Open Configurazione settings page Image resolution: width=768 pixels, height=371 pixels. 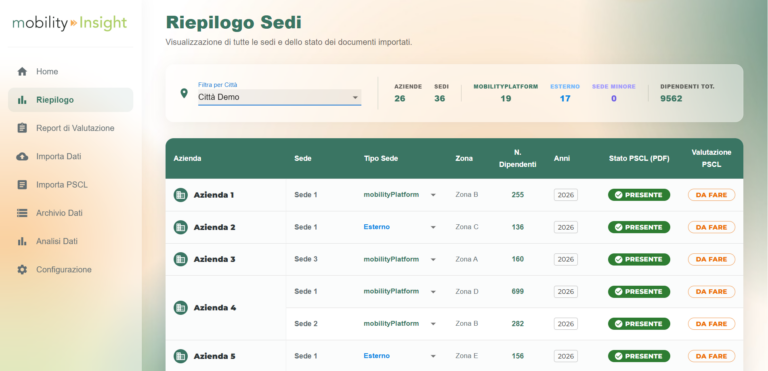click(71, 270)
